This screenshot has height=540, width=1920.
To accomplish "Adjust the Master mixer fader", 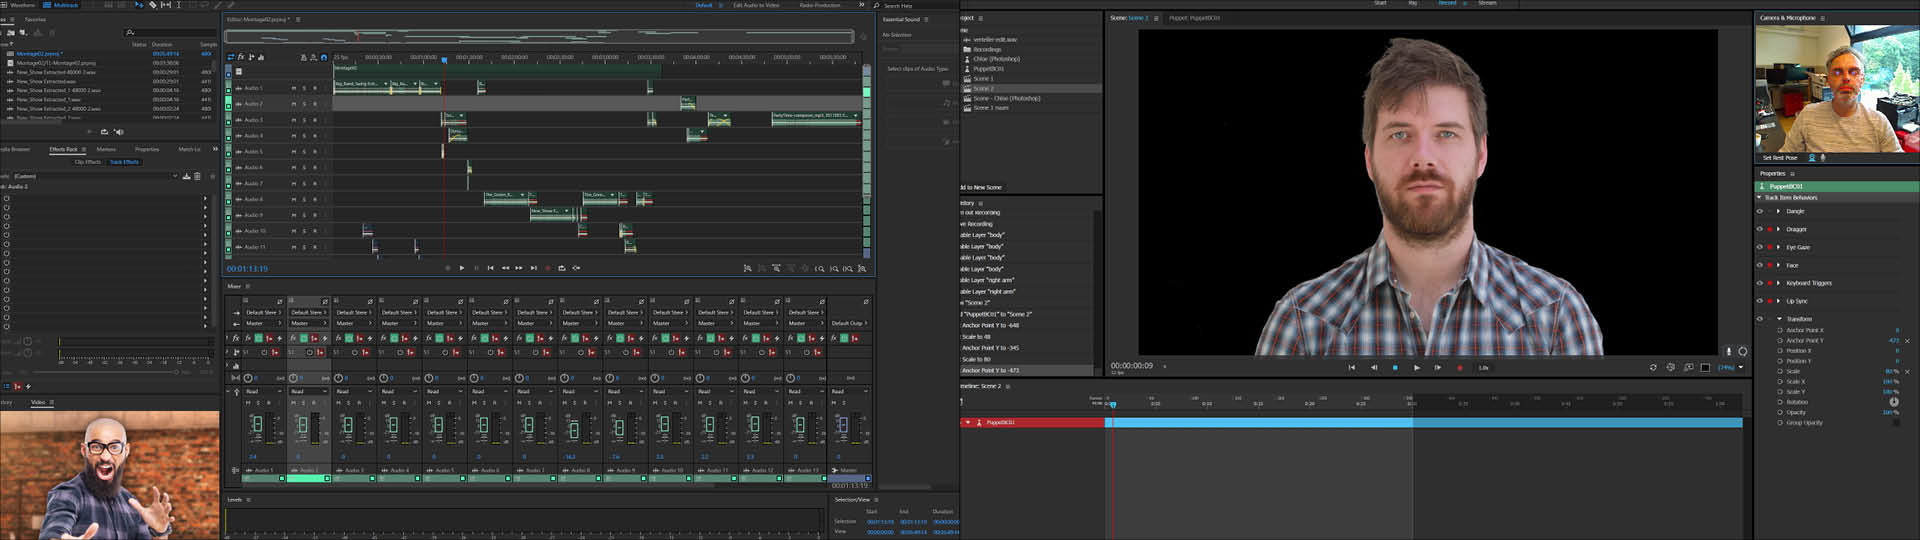I will click(x=843, y=425).
